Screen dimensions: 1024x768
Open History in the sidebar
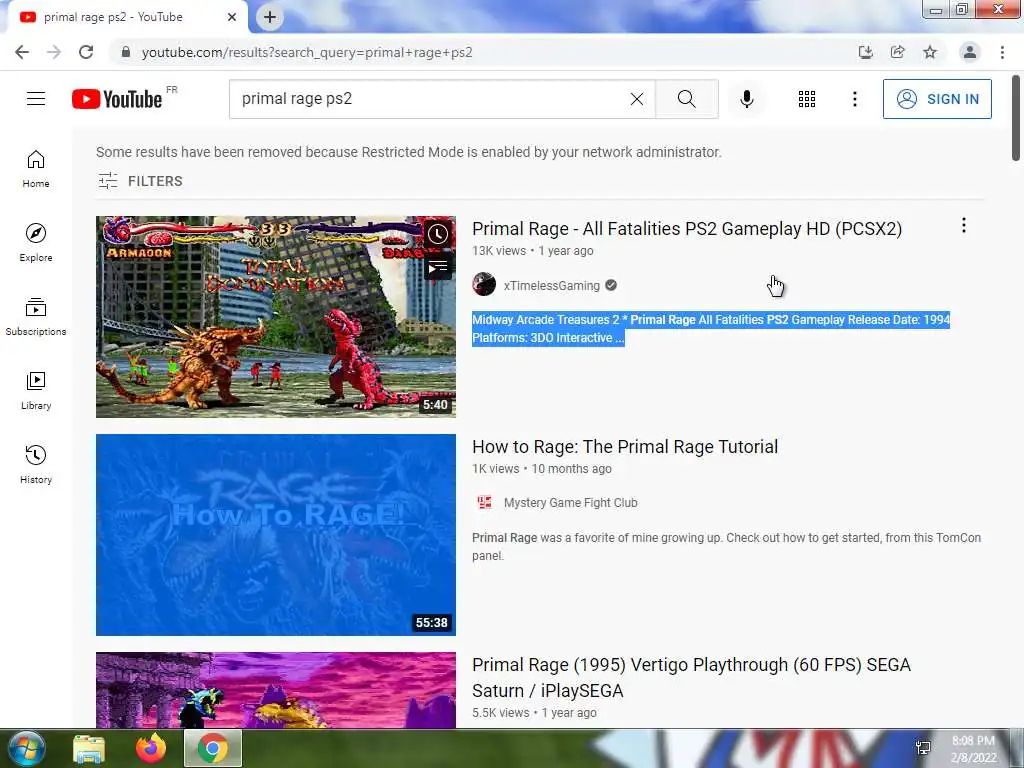tap(36, 464)
